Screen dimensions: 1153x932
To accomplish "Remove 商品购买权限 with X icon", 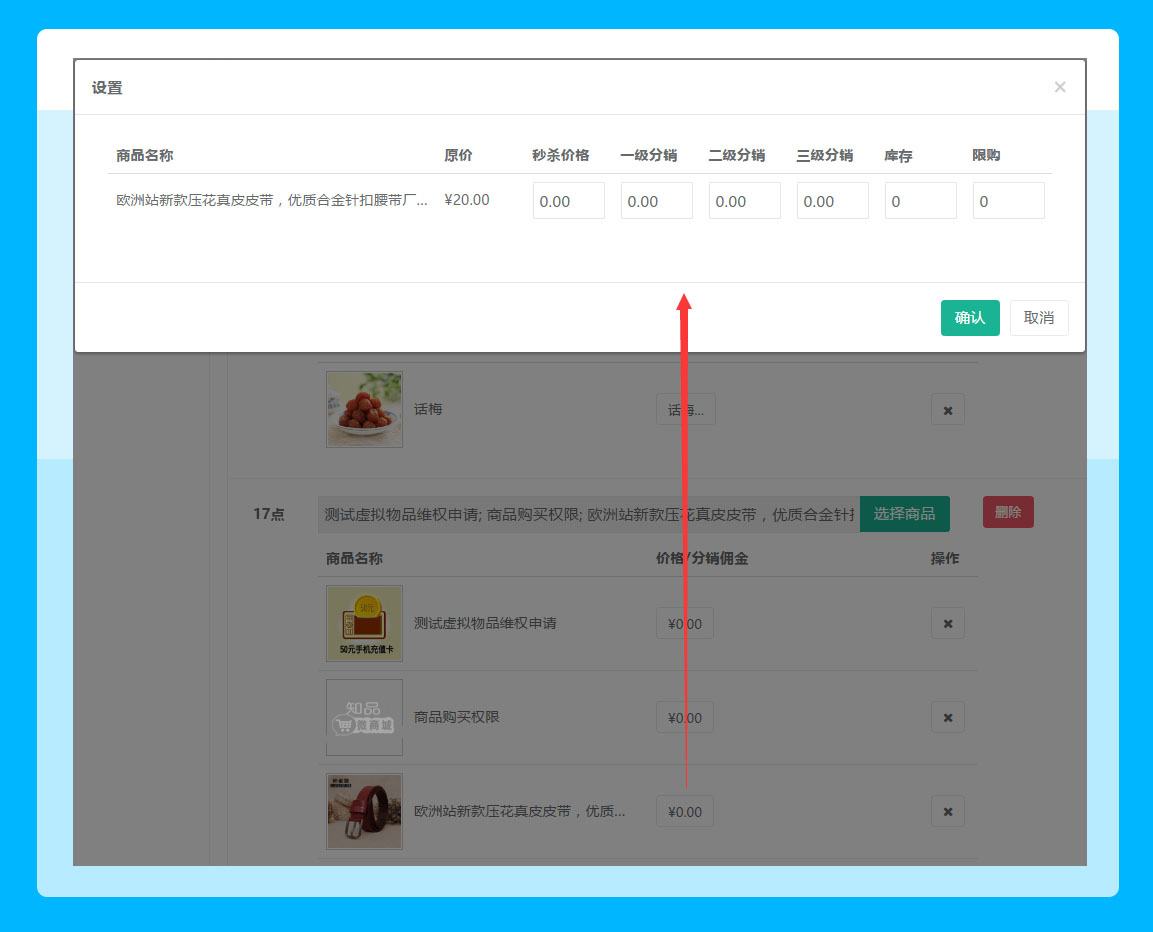I will (x=947, y=717).
